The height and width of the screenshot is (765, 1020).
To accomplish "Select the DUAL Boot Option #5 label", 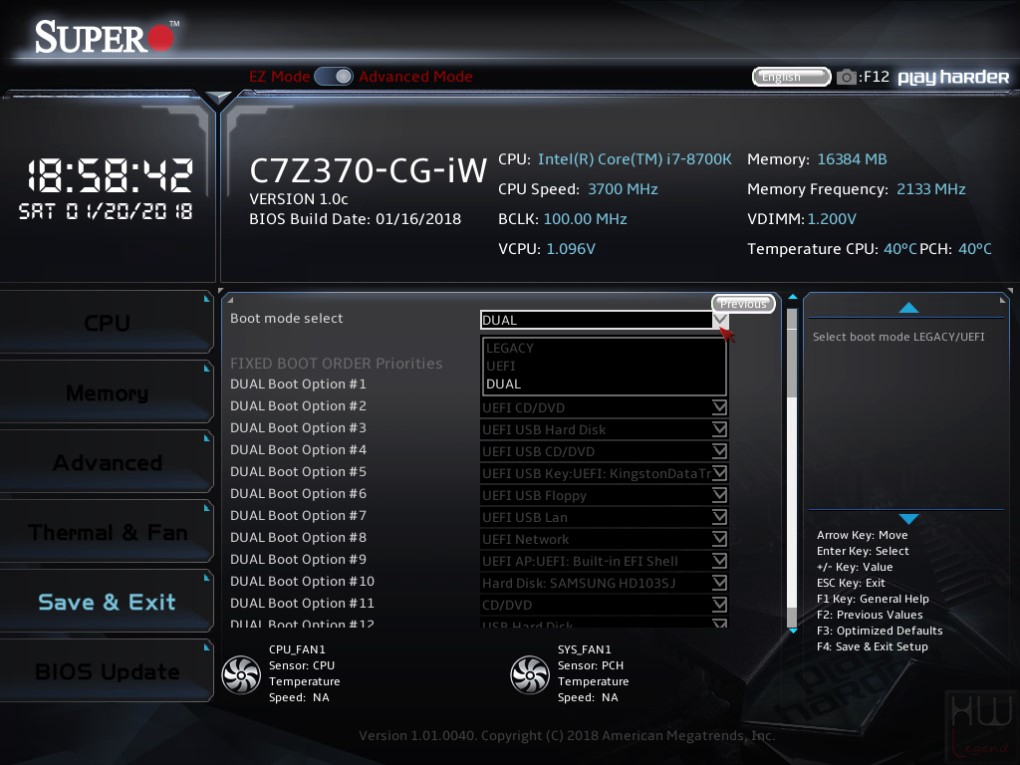I will pyautogui.click(x=298, y=472).
